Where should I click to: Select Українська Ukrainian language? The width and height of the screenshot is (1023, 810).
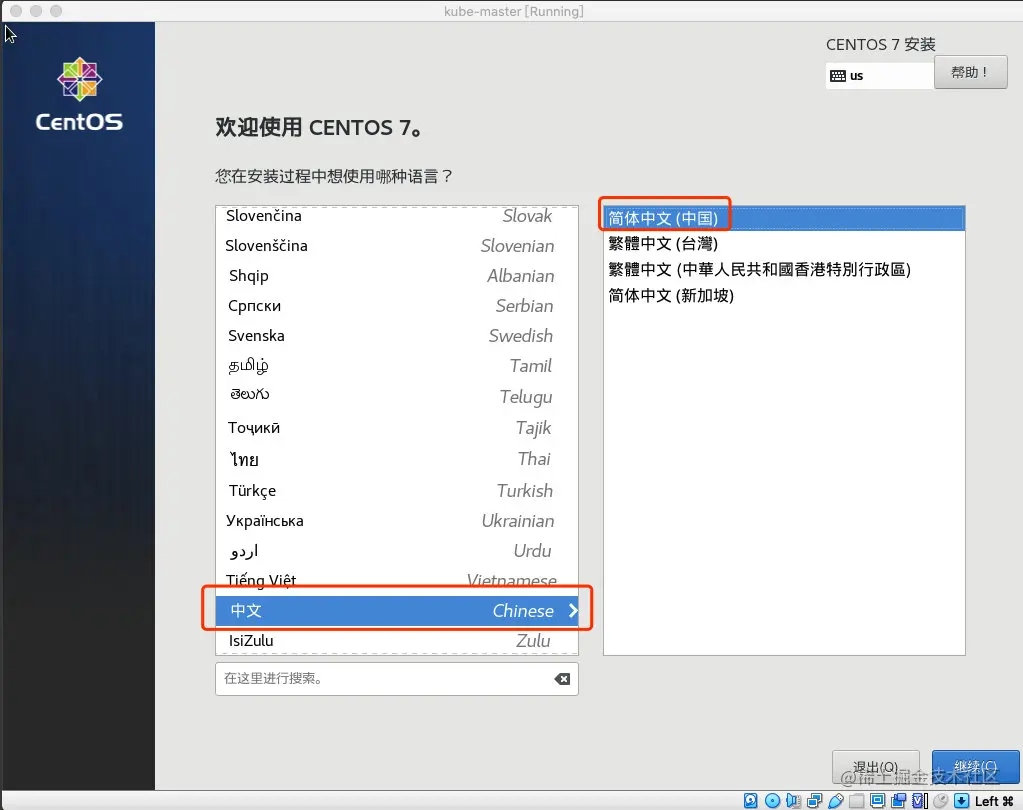click(x=397, y=520)
